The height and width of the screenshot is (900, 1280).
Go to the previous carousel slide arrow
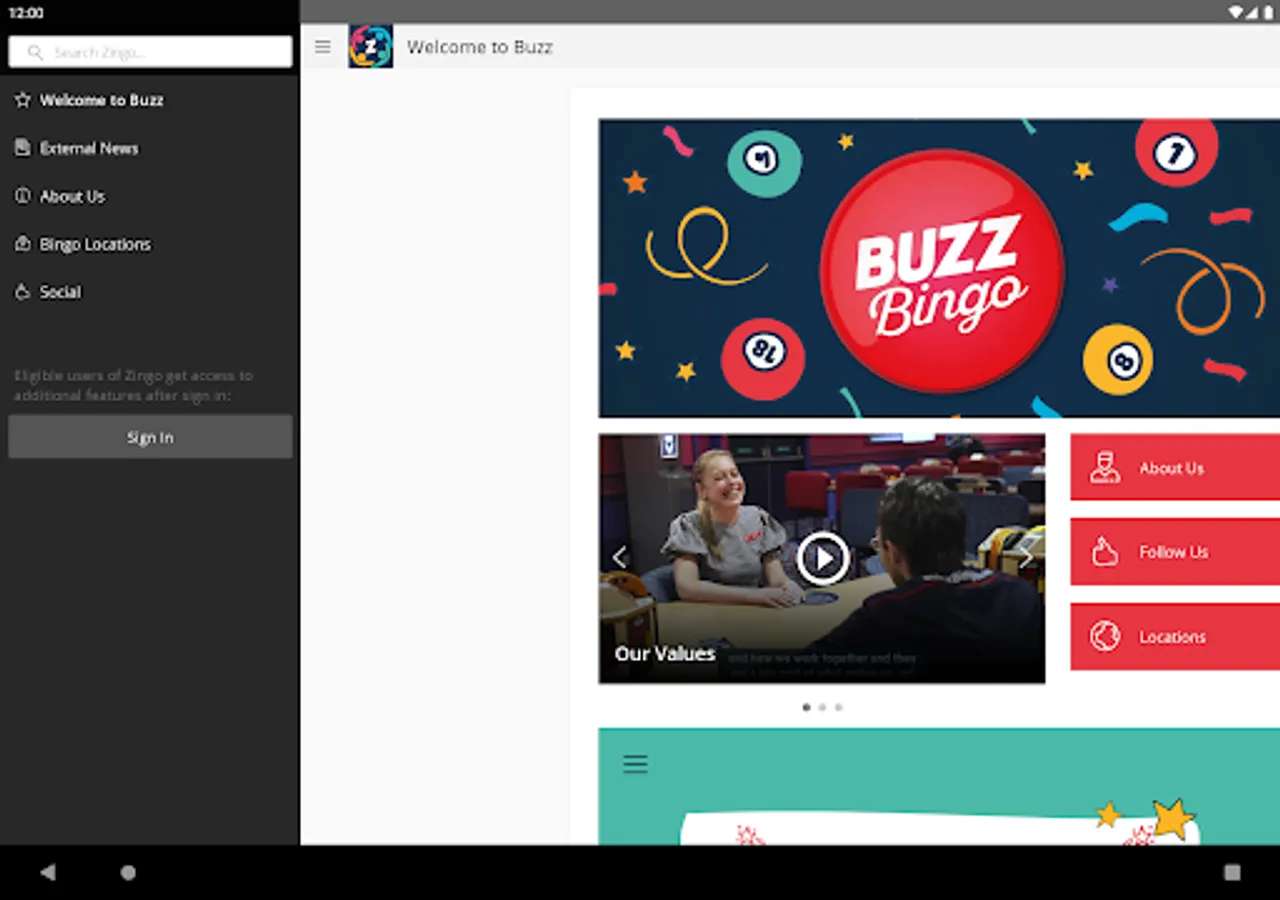pos(619,557)
